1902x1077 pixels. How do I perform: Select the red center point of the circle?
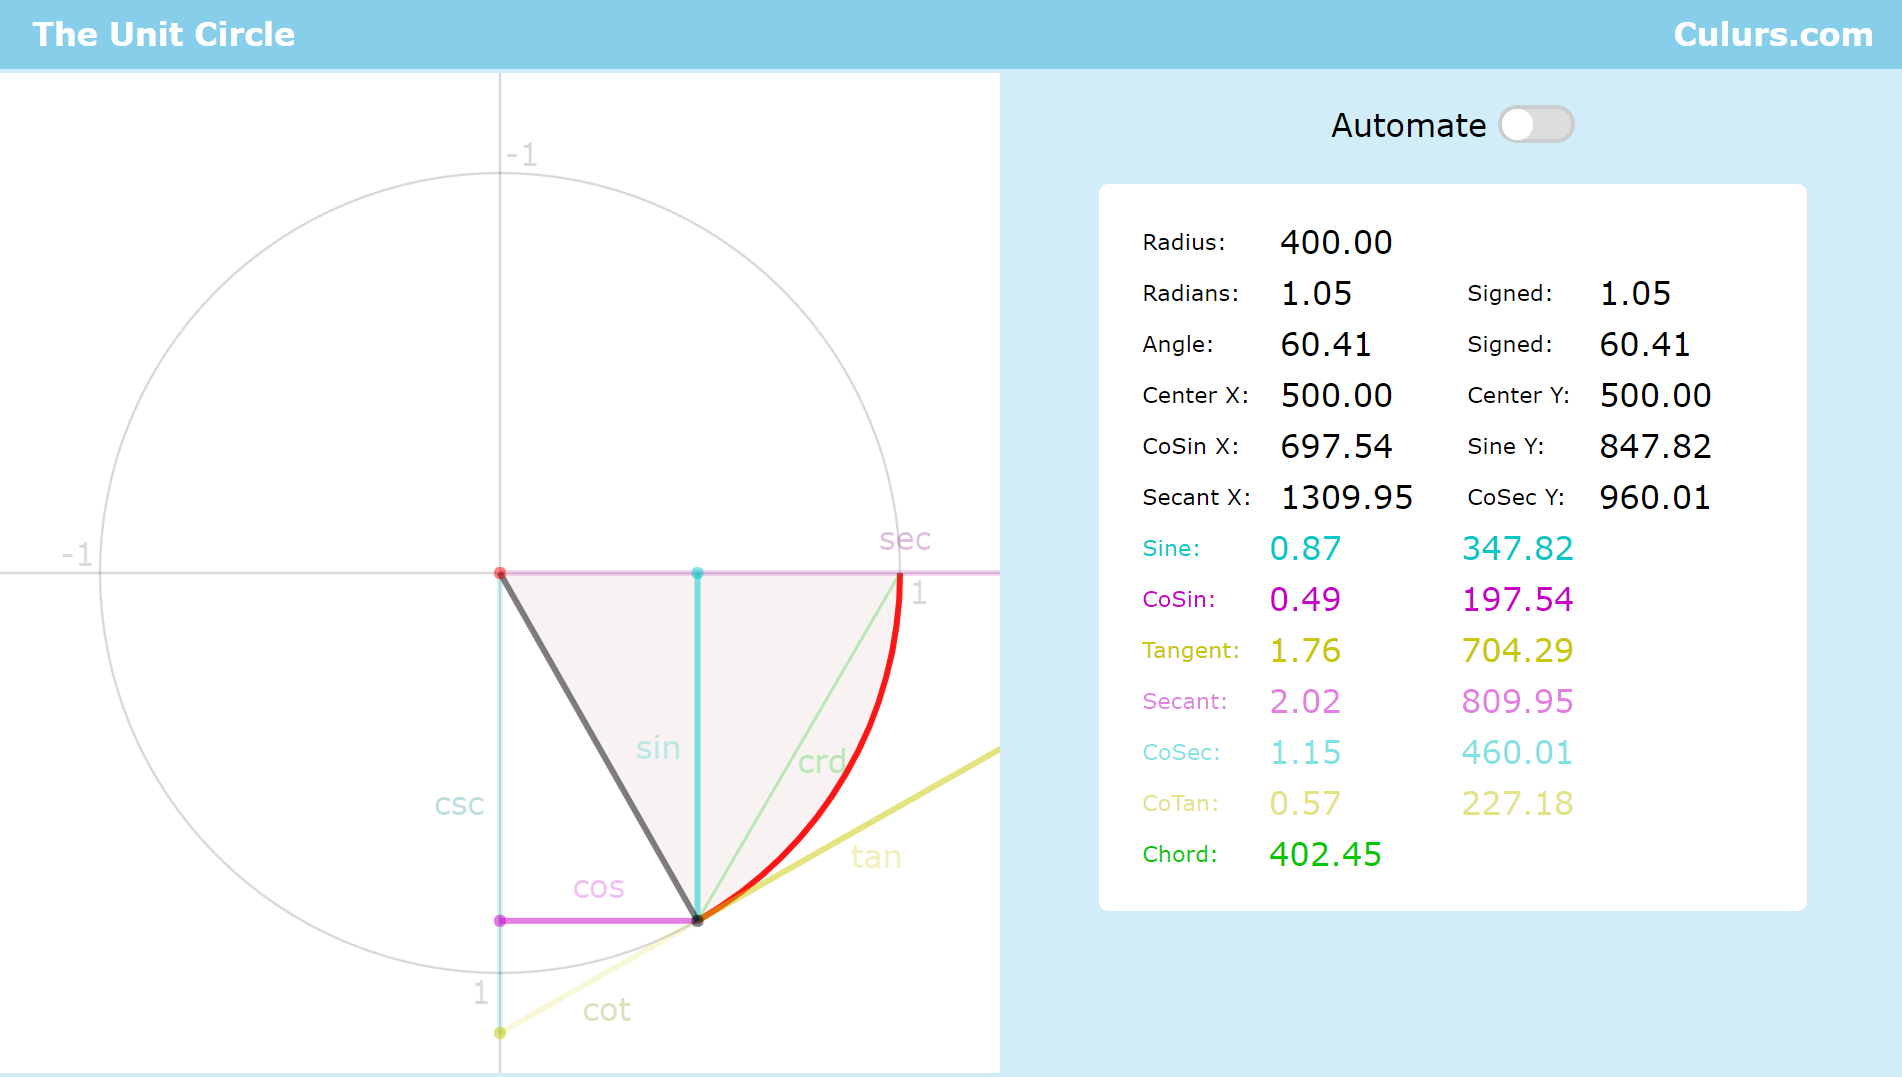coord(500,573)
